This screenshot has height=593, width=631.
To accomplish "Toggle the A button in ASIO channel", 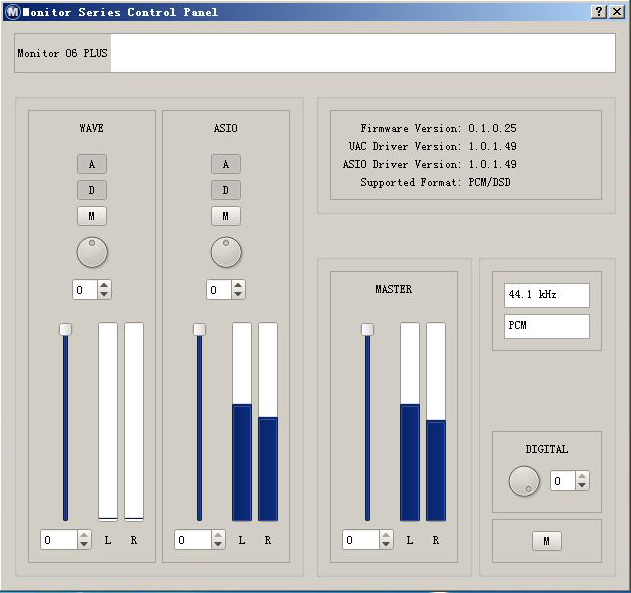I will (x=226, y=165).
